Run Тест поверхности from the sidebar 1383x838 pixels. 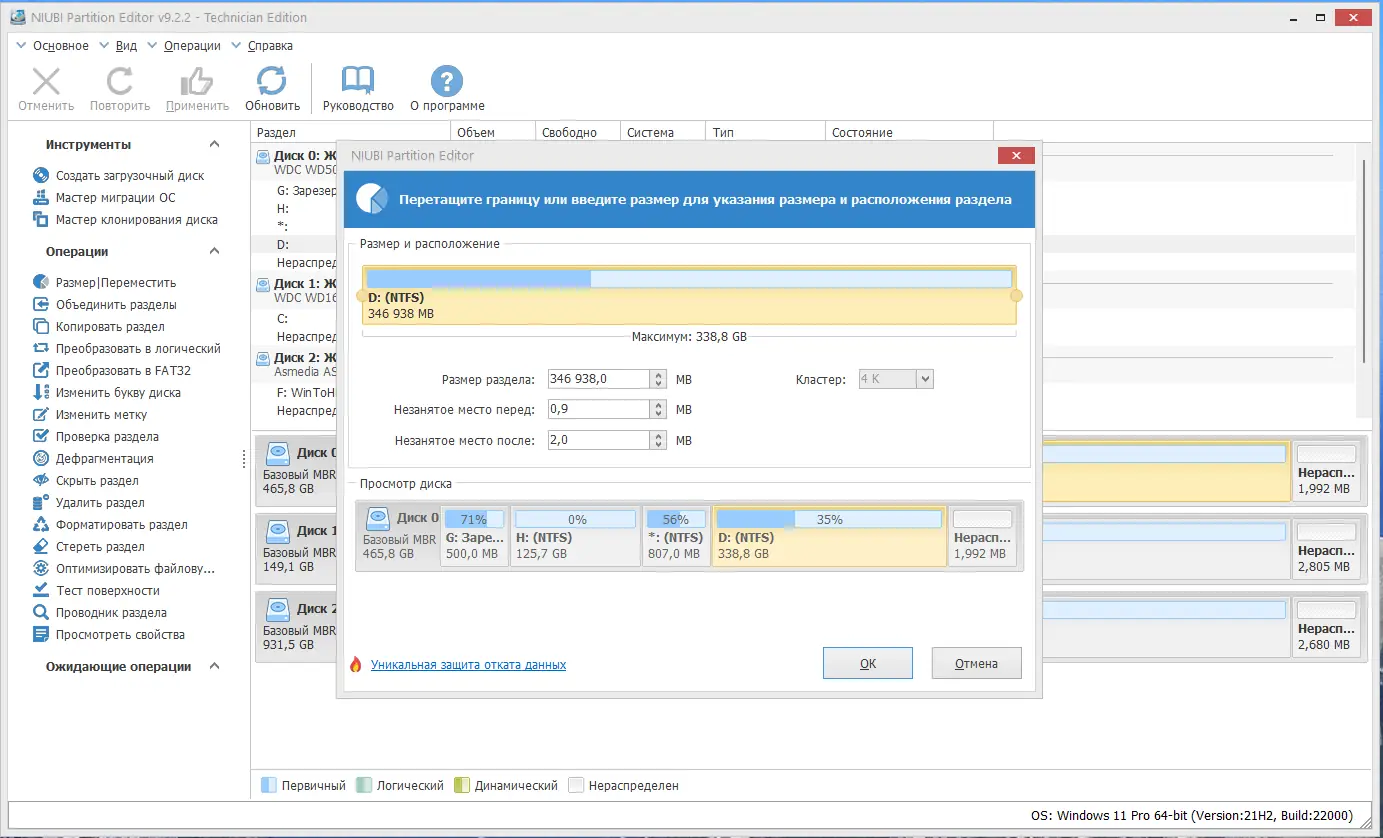point(107,591)
